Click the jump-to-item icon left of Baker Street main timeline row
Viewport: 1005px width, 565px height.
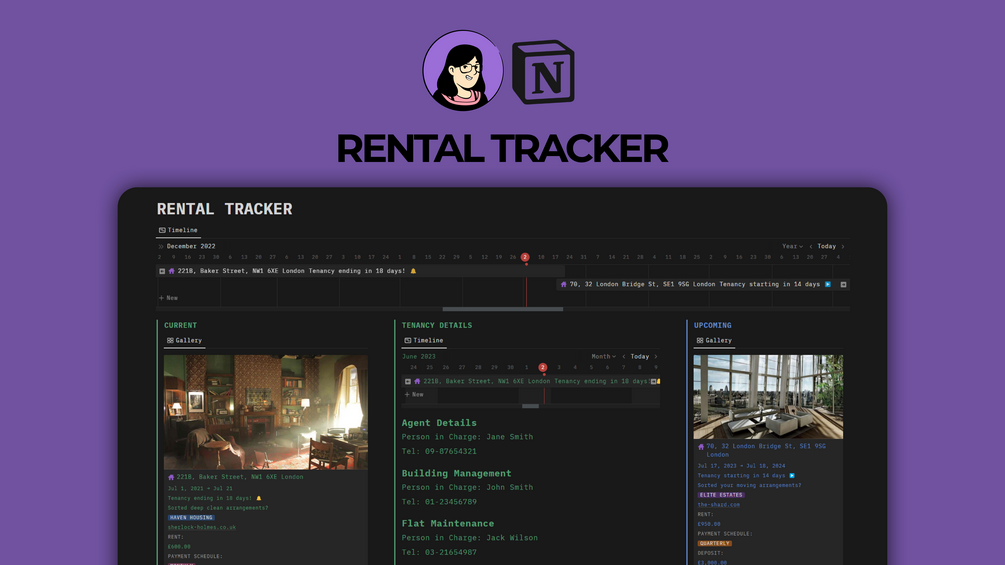(x=162, y=271)
